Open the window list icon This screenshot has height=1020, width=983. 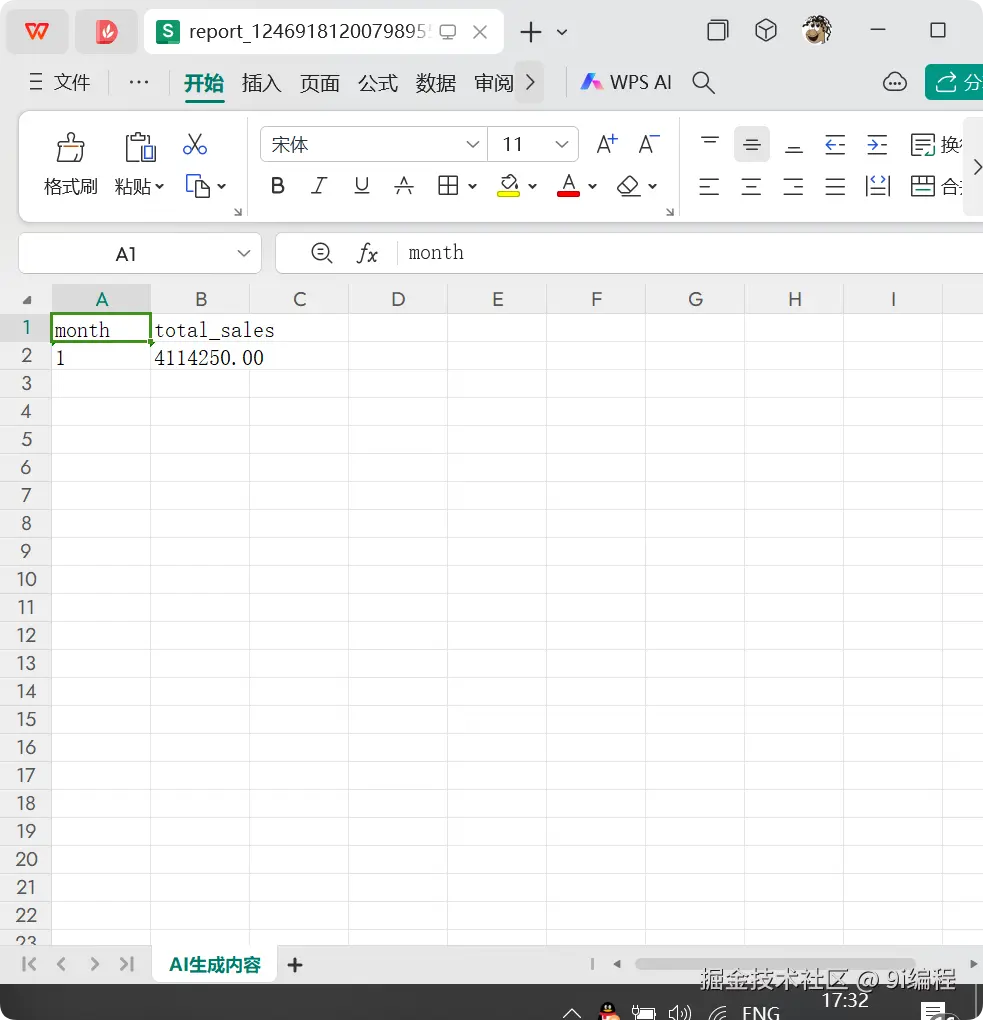718,31
